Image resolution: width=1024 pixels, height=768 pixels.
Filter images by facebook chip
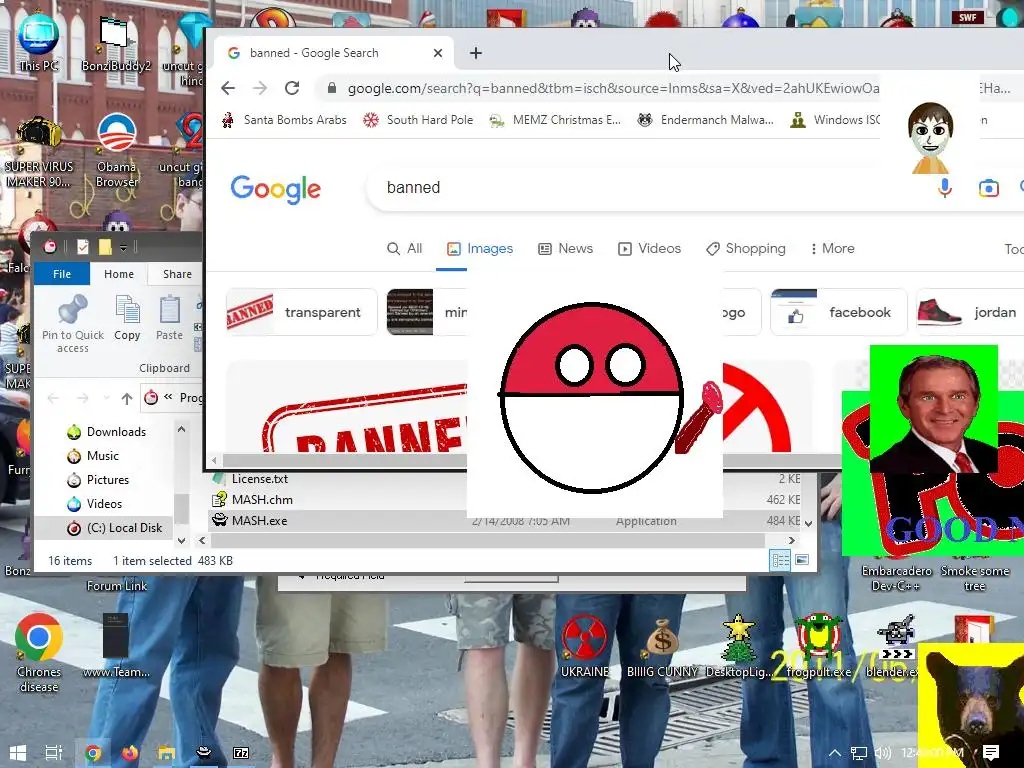(839, 312)
